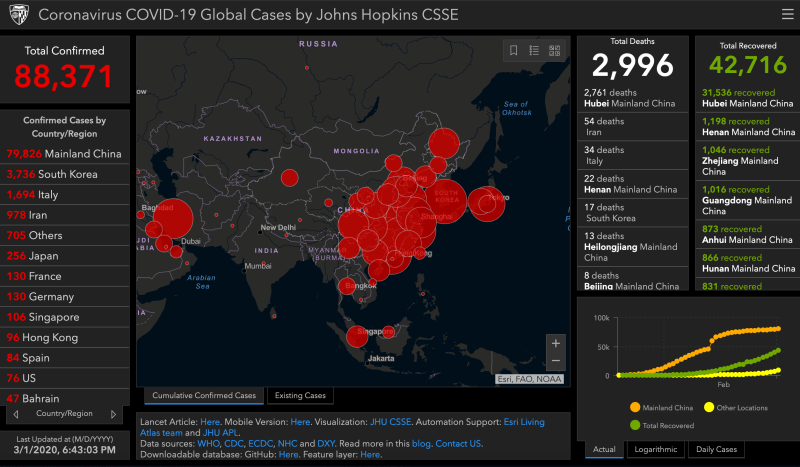The image size is (800, 467).
Task: Select the Actual chart tab
Action: (604, 449)
